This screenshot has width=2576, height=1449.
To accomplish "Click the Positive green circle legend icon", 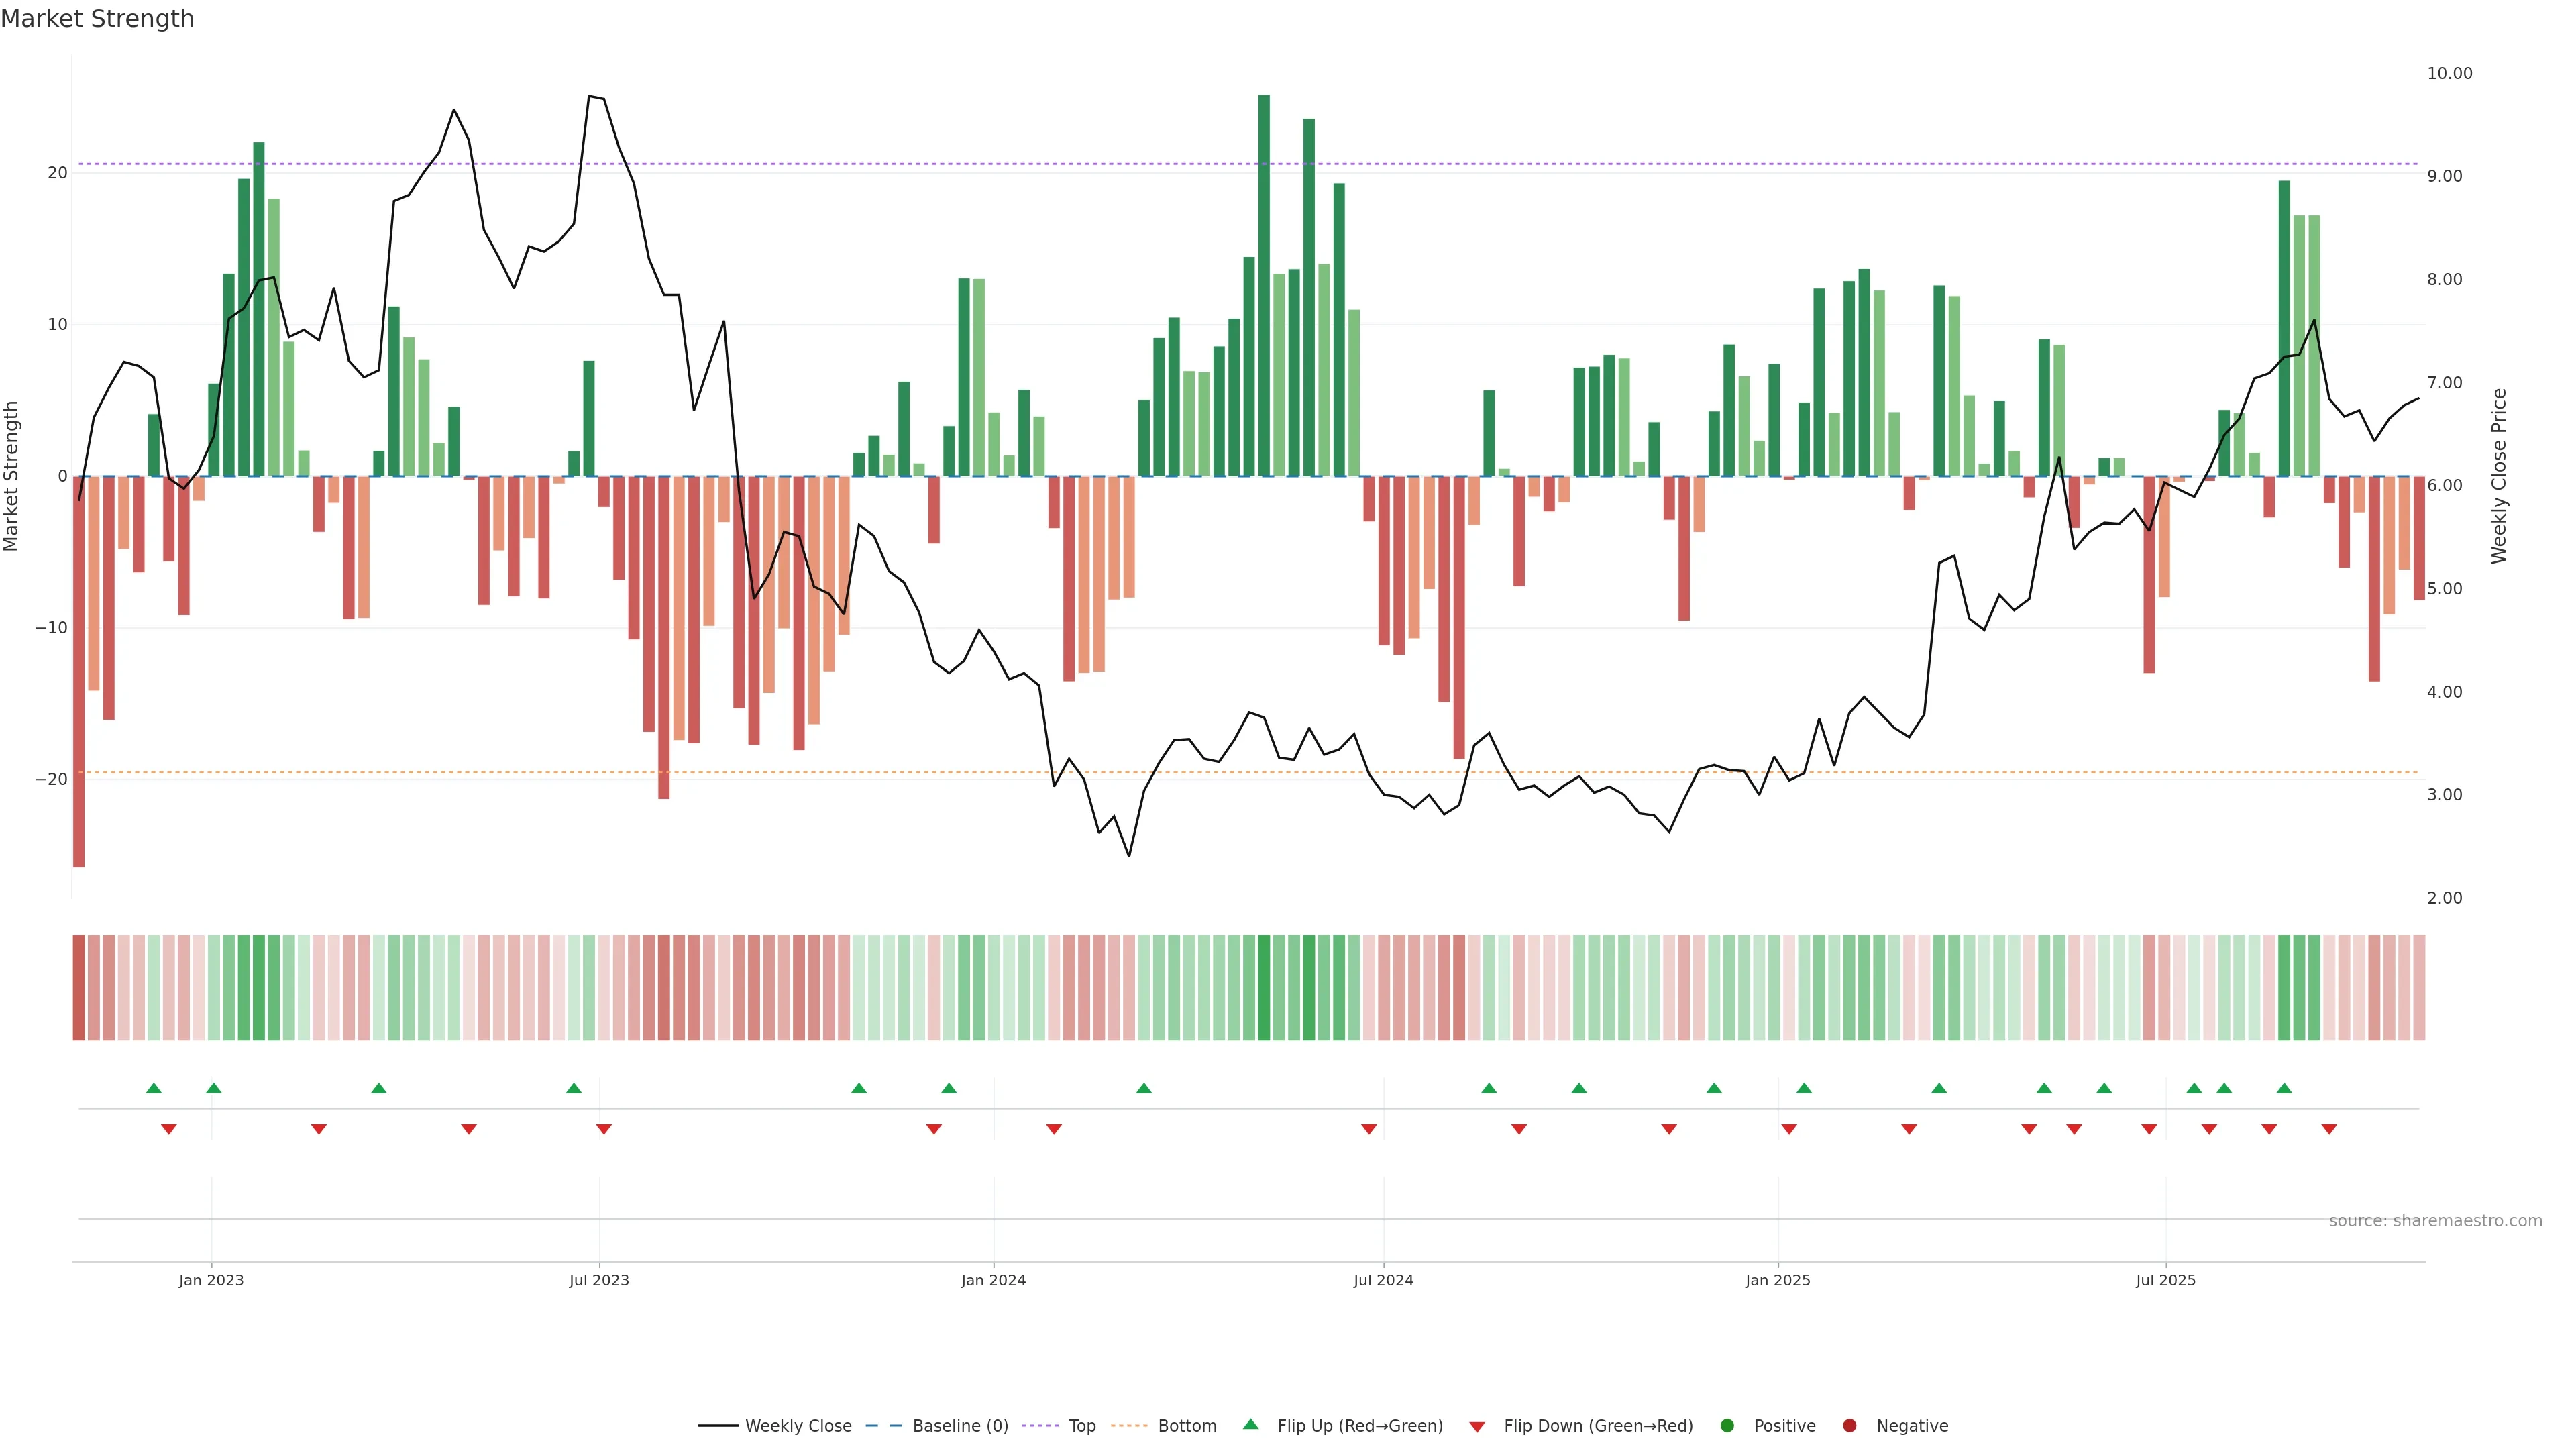I will 1727,1426.
